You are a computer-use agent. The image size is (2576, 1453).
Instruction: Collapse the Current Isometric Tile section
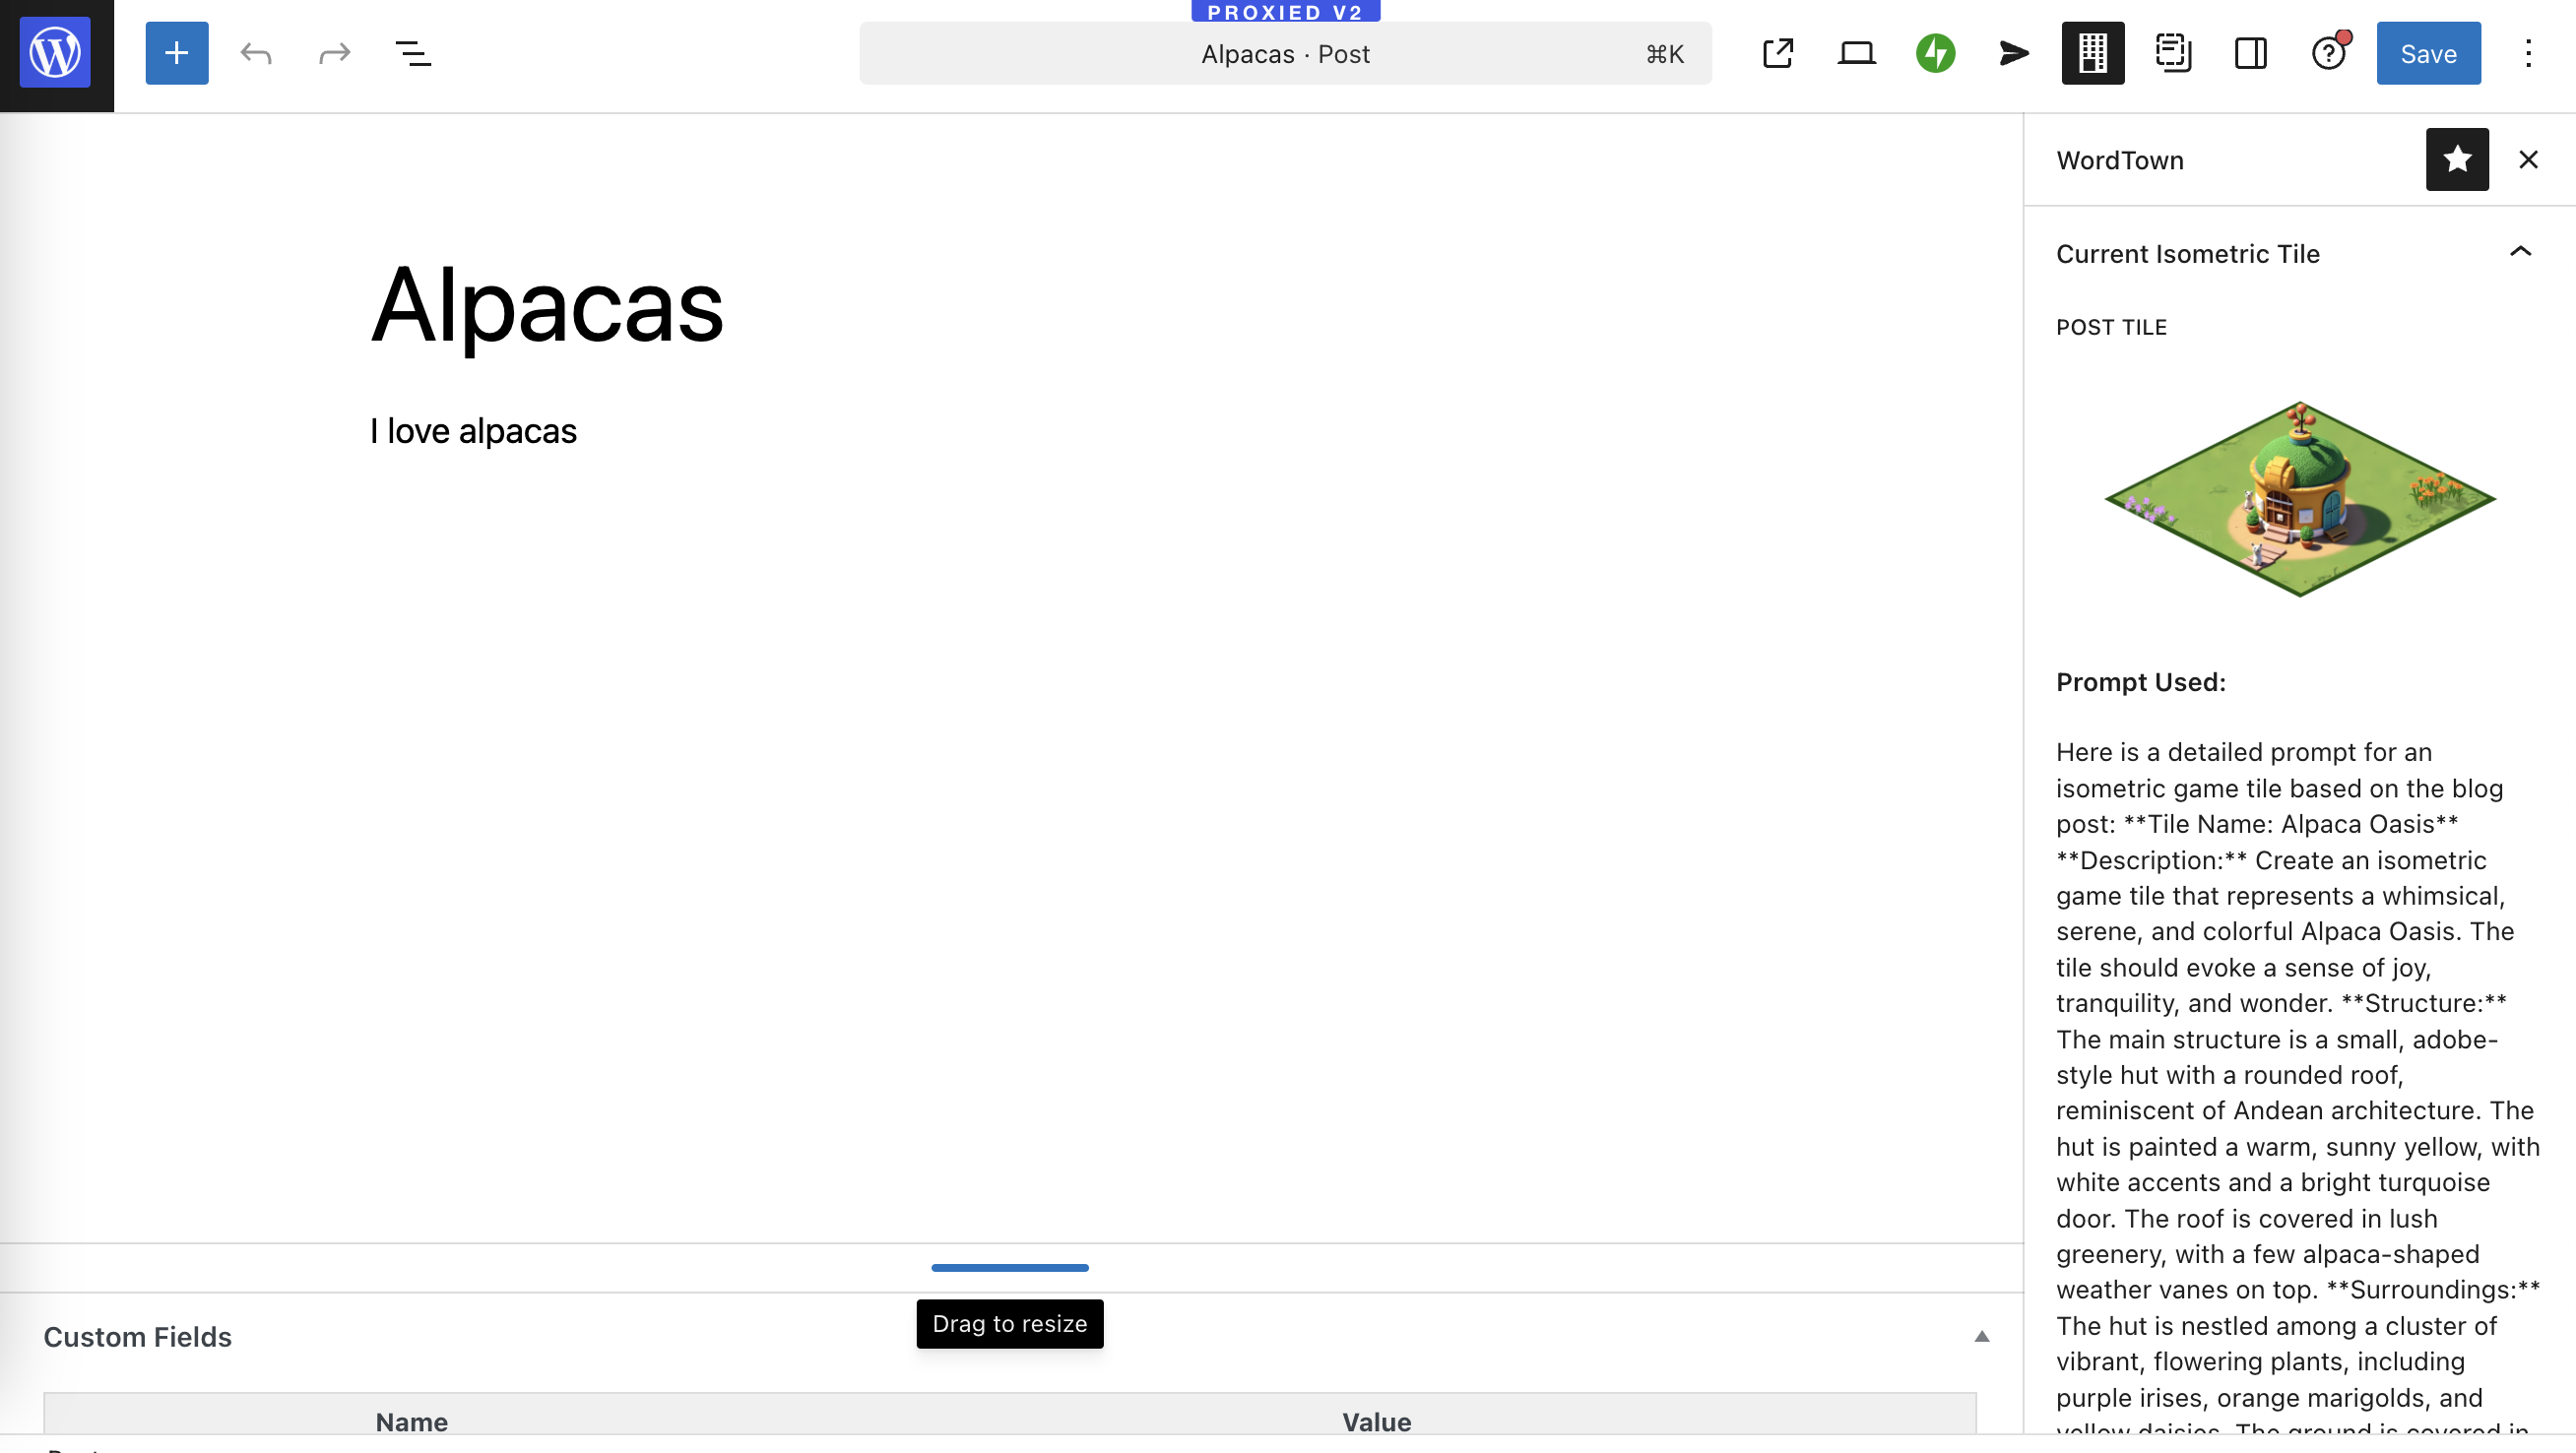click(x=2520, y=253)
